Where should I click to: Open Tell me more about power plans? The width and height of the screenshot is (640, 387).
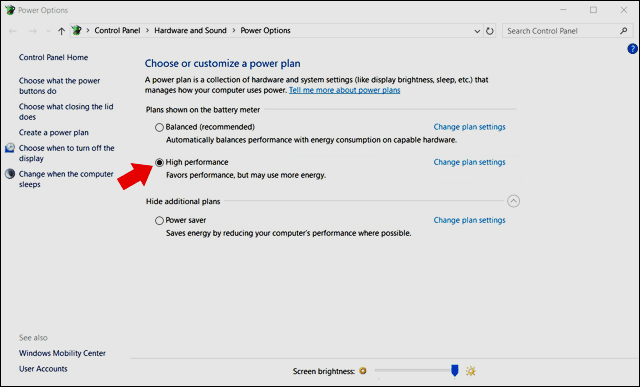(344, 90)
